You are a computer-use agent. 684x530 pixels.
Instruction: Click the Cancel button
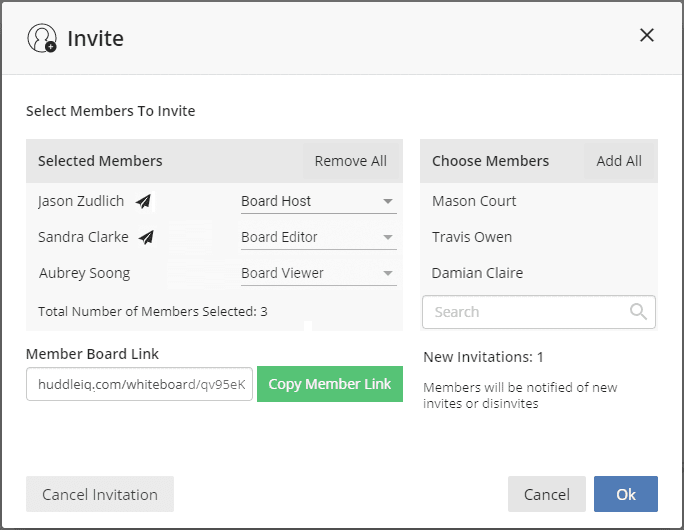coord(546,494)
